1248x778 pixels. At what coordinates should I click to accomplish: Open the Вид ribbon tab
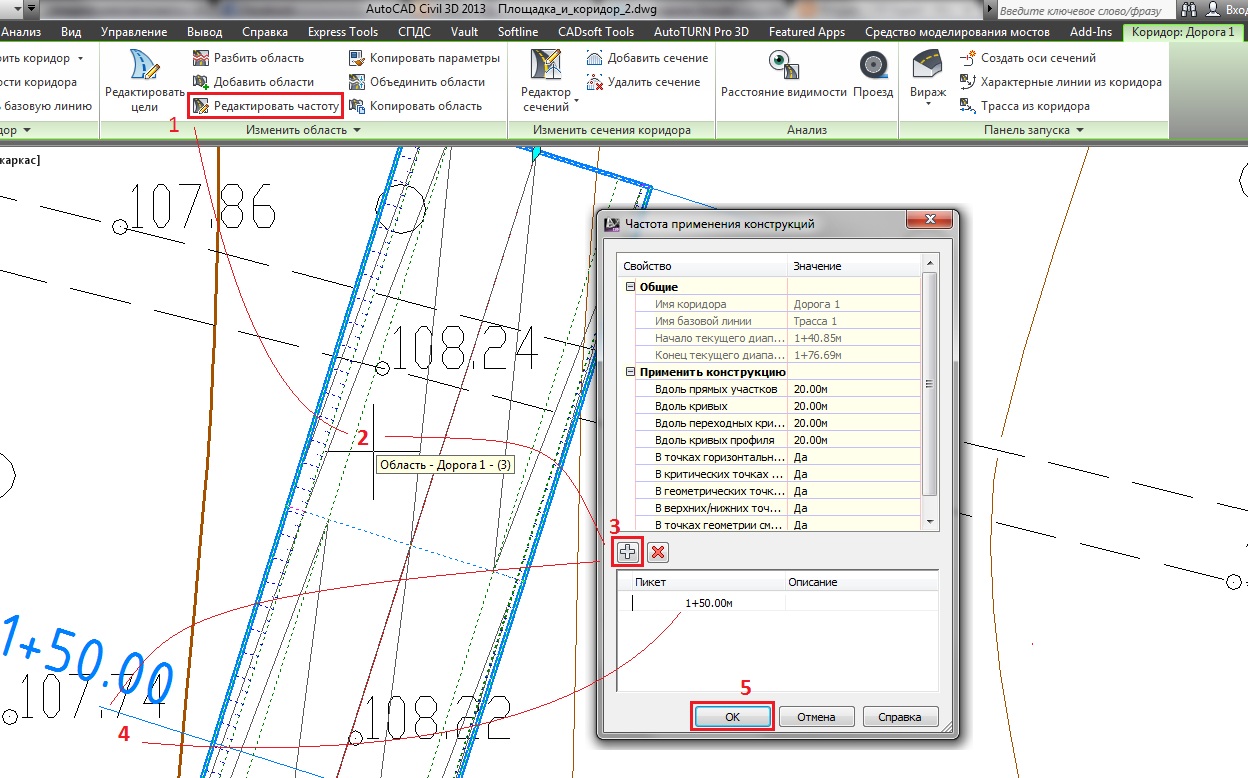click(x=71, y=32)
